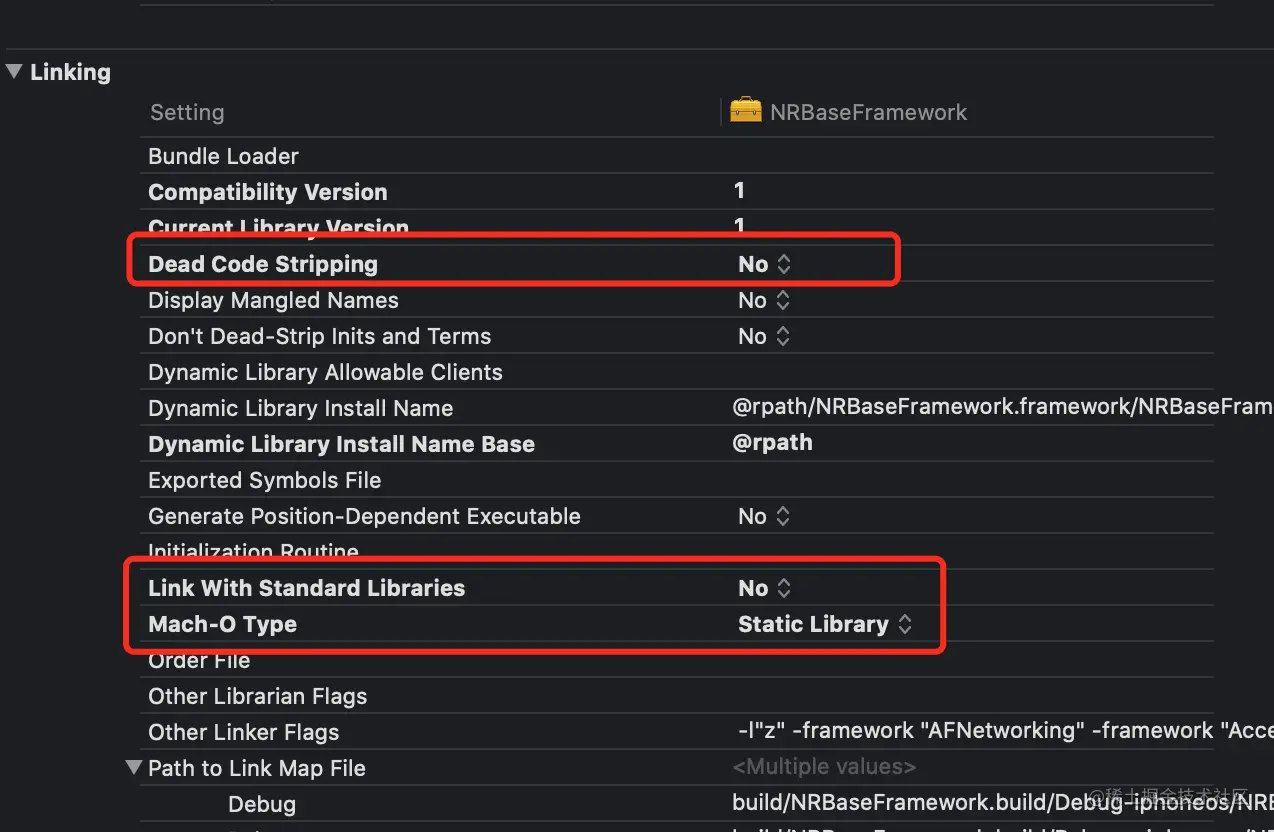Open Generate Position-Dependent Executable popup
The height and width of the screenshot is (832, 1274).
point(765,516)
